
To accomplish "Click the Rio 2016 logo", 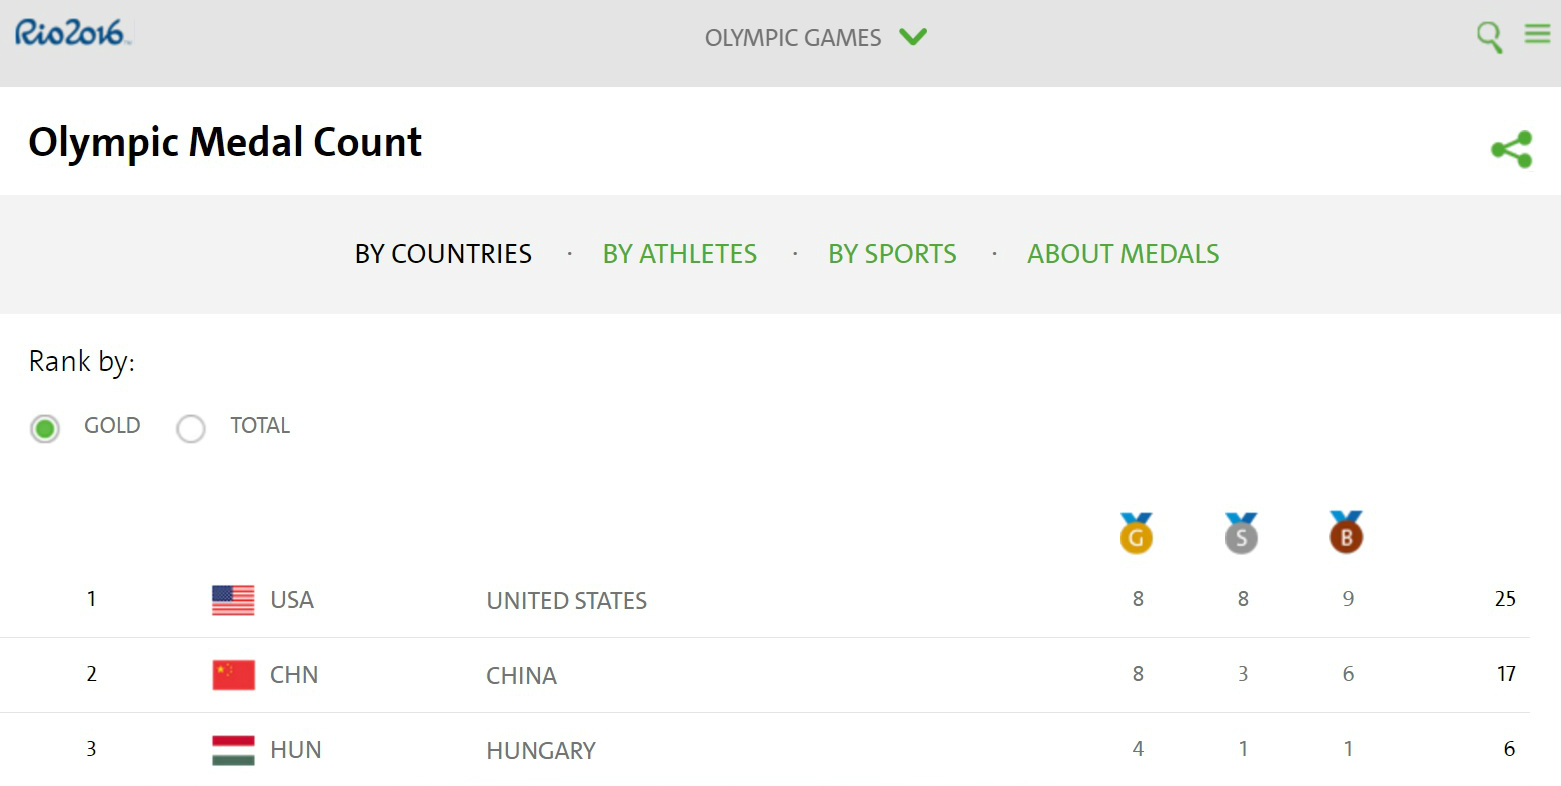I will tap(71, 34).
